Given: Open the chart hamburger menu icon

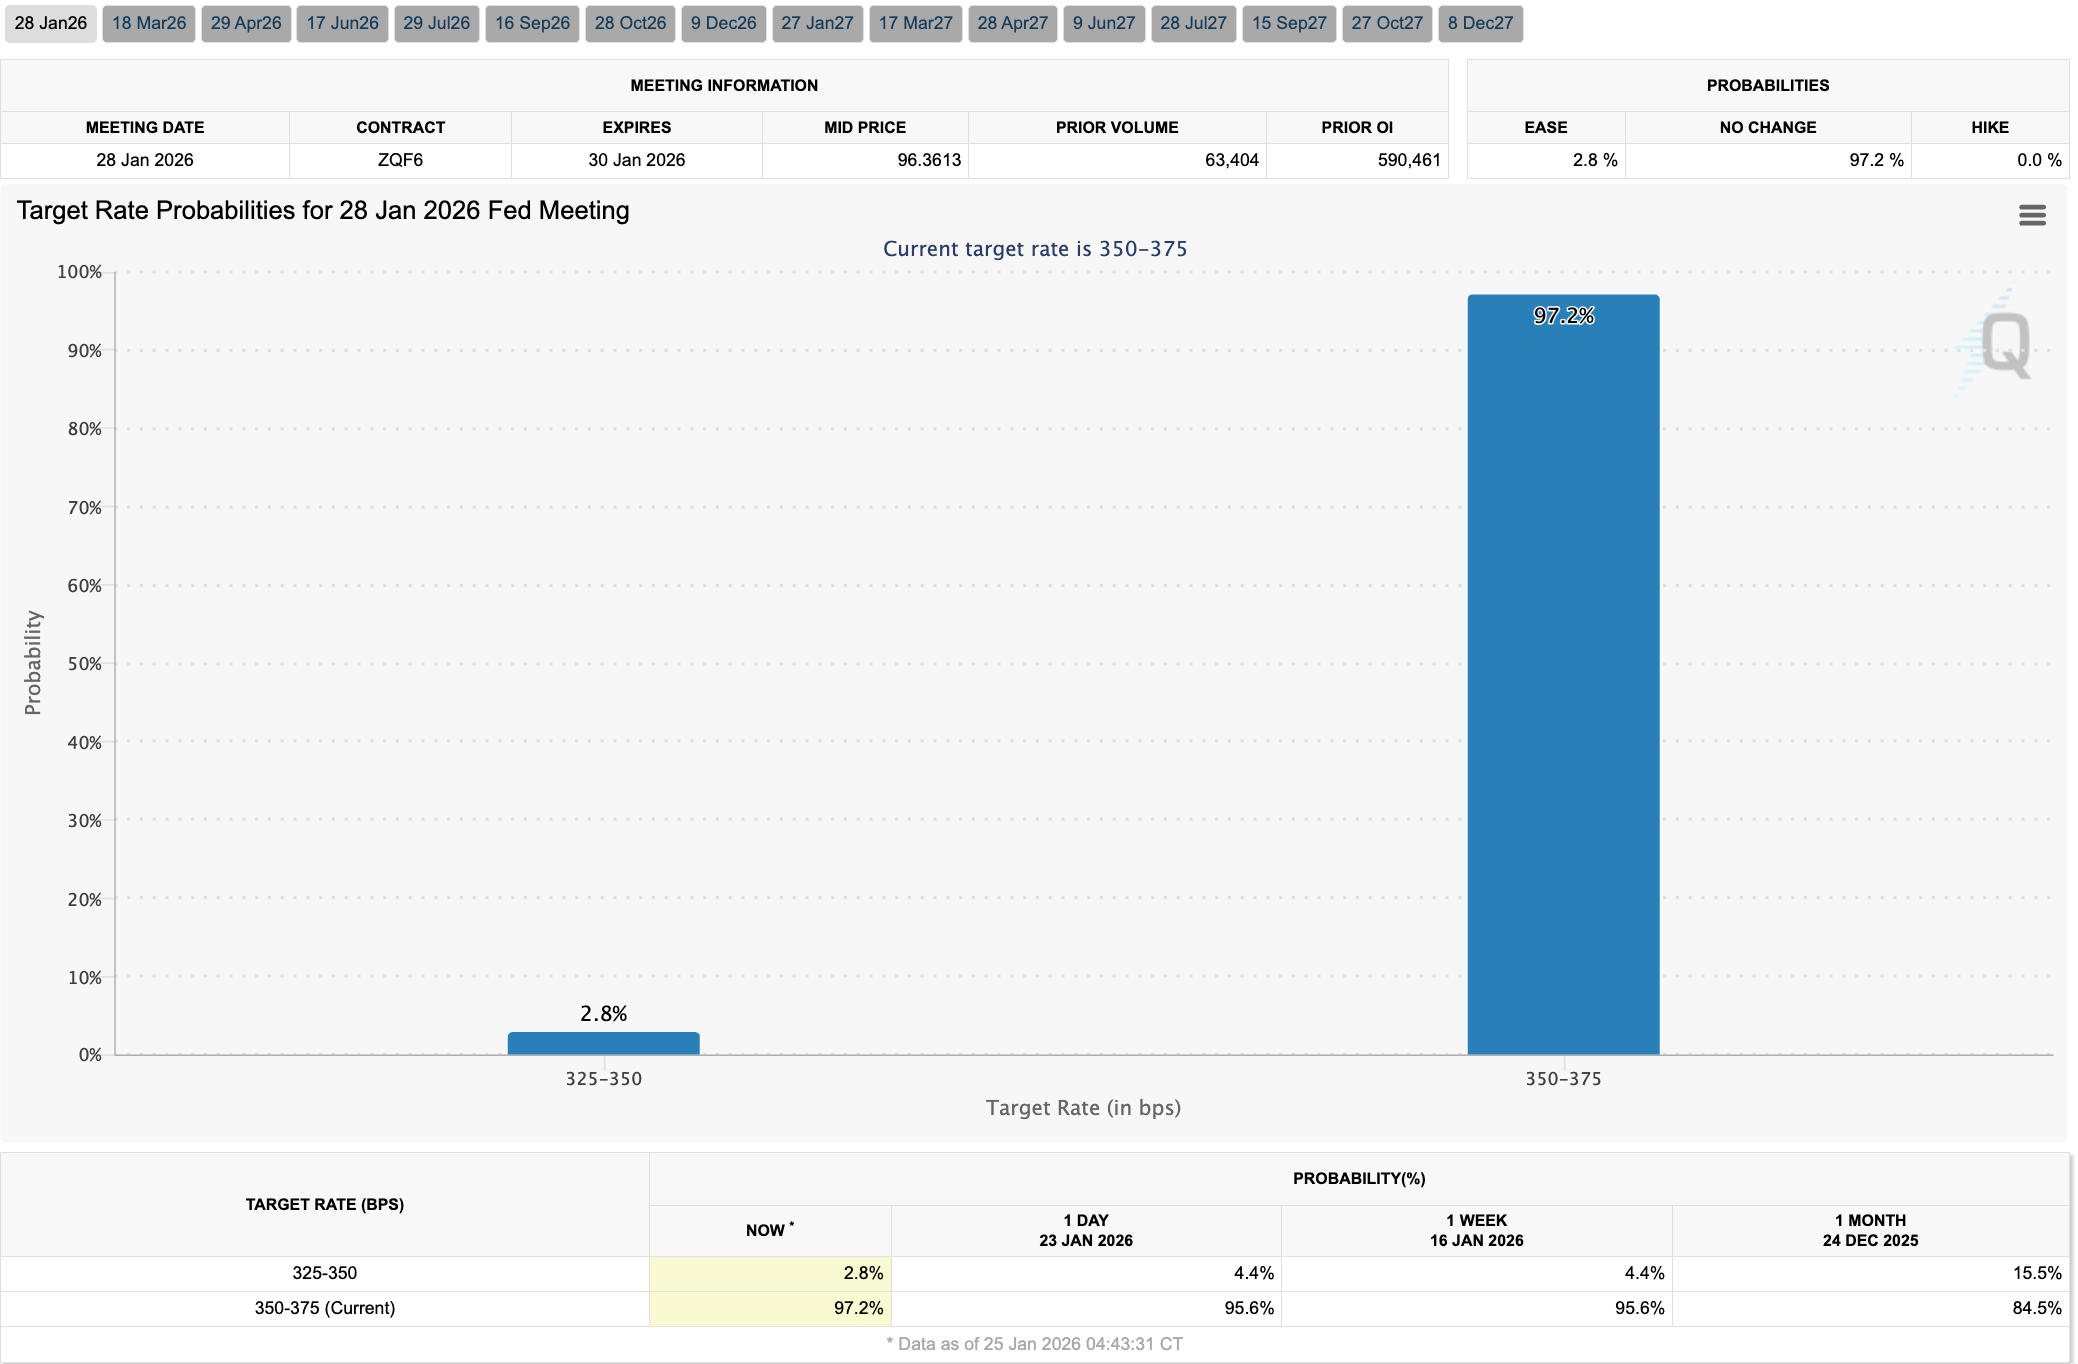Looking at the screenshot, I should 2031,215.
